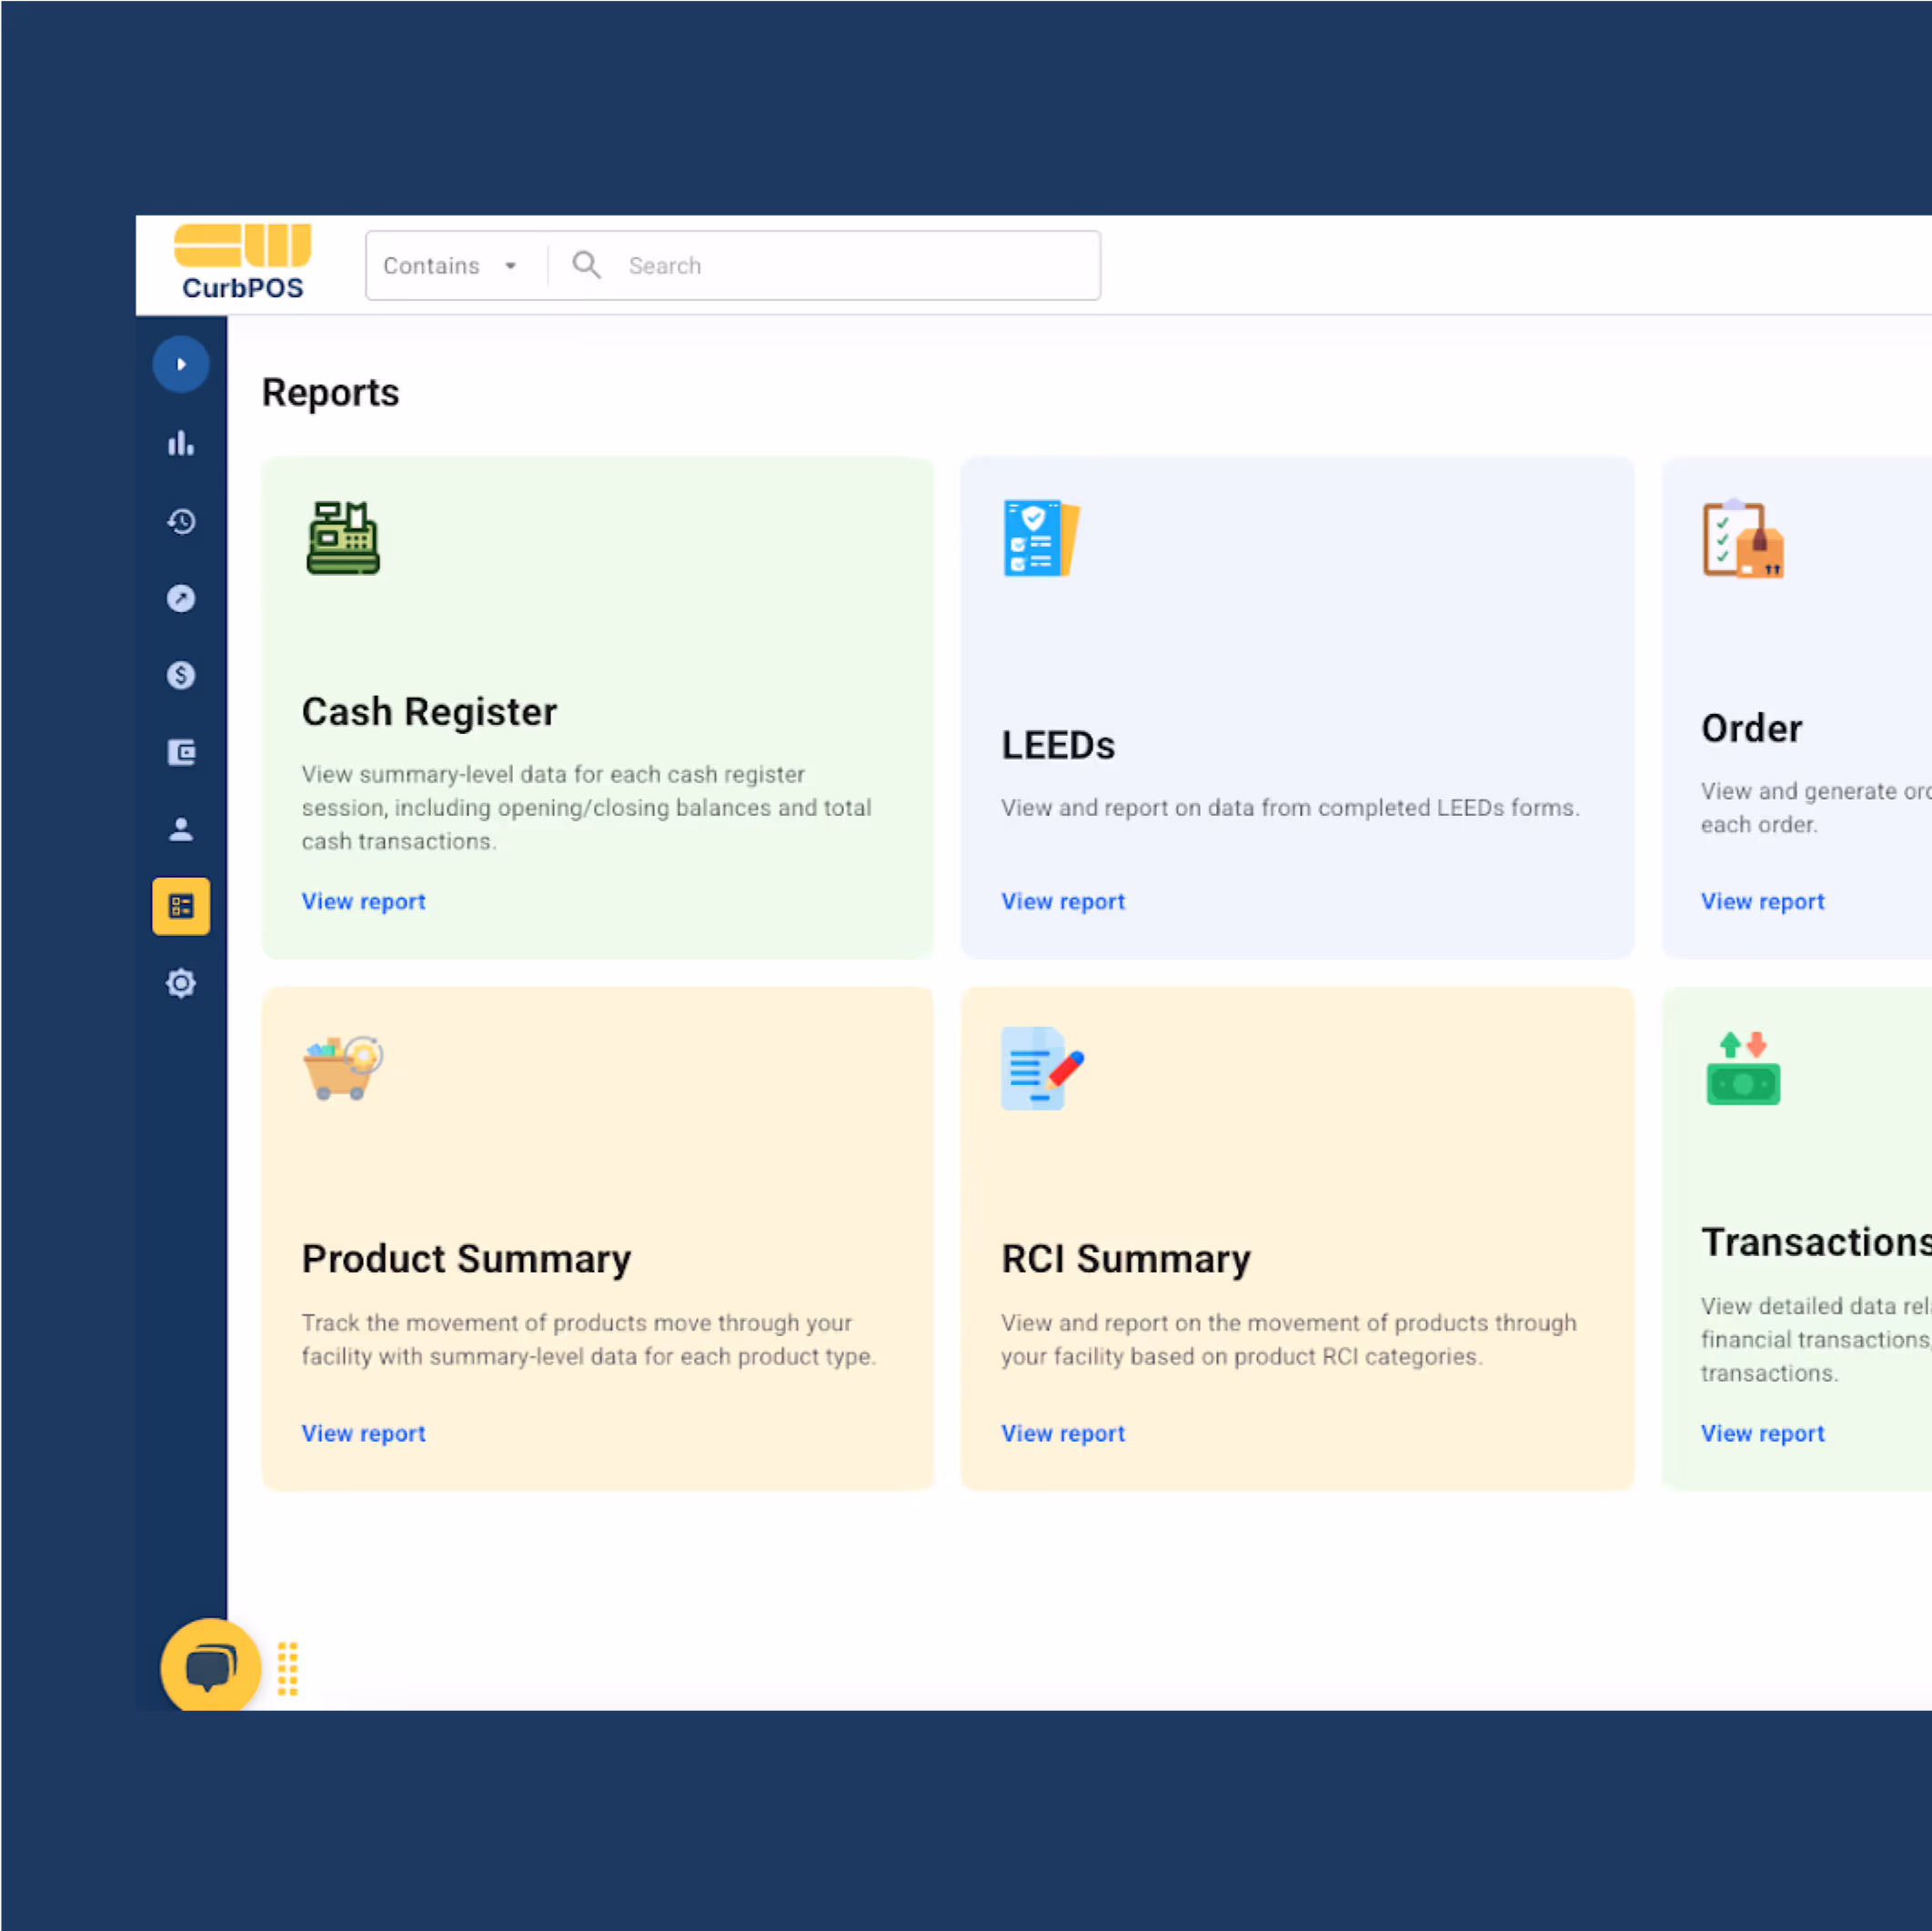Image resolution: width=1932 pixels, height=1931 pixels.
Task: Open the wallet sidebar icon
Action: [x=181, y=752]
